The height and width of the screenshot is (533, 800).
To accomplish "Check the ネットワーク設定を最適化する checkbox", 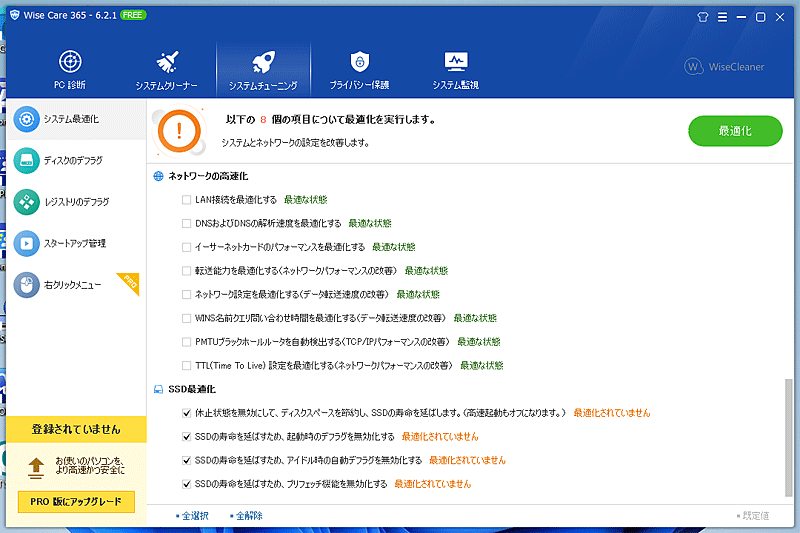I will [x=186, y=295].
